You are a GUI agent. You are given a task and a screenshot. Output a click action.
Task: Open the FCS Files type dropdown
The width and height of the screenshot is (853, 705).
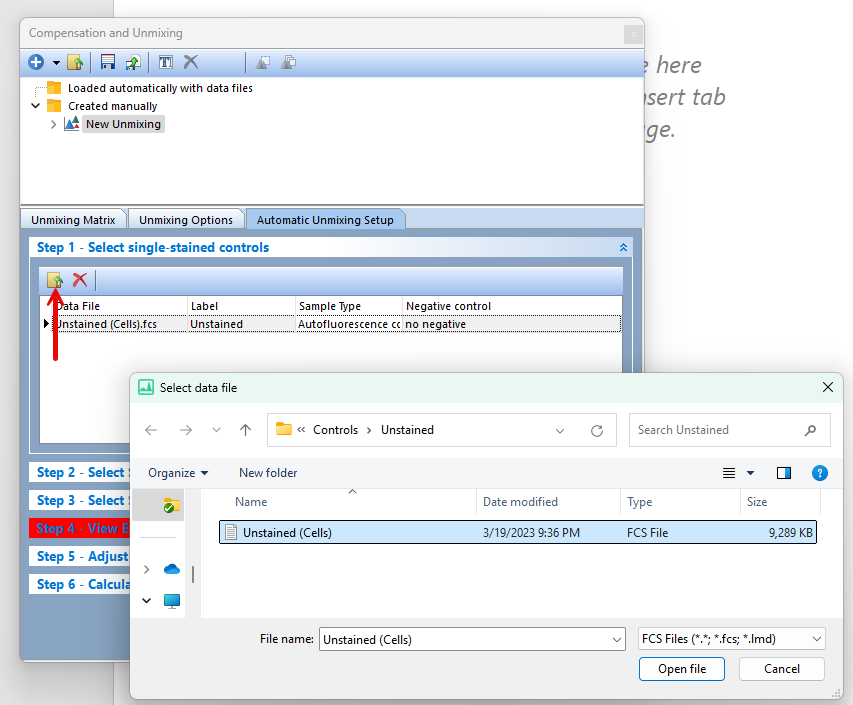[732, 639]
